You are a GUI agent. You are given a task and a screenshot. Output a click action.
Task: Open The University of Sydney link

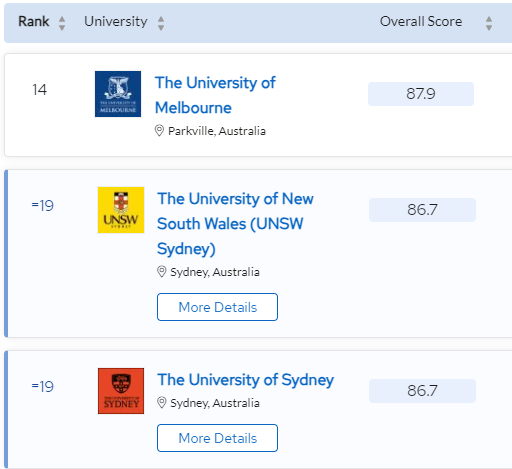point(245,380)
